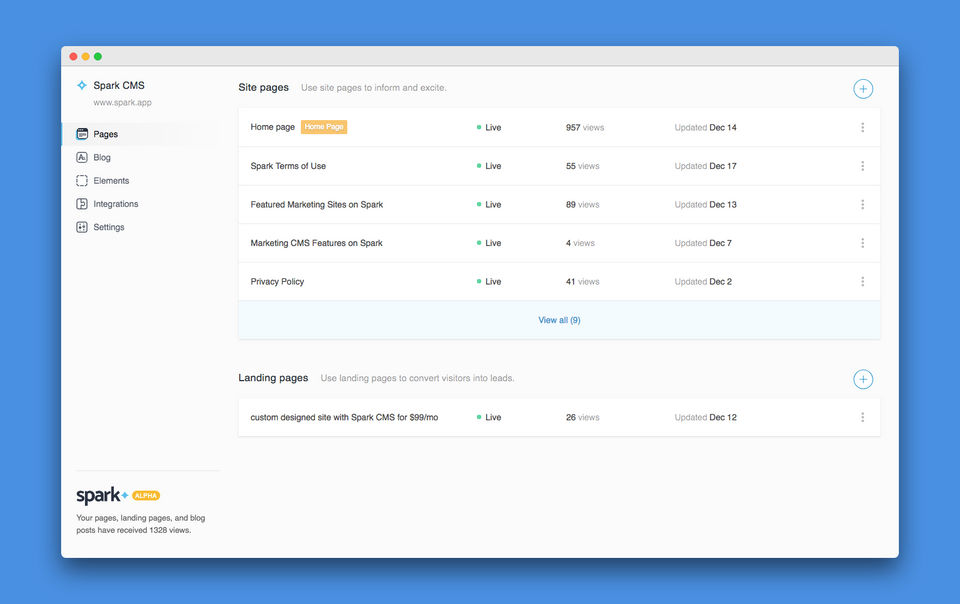Click the ALPHA badge next to spark logo

click(x=146, y=496)
